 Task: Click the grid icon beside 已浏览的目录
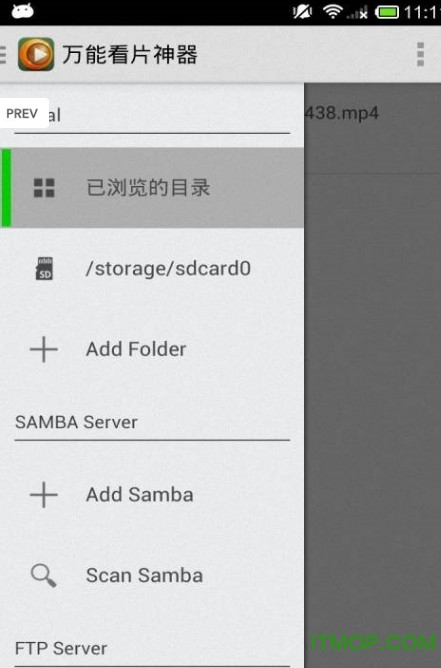coord(44,188)
